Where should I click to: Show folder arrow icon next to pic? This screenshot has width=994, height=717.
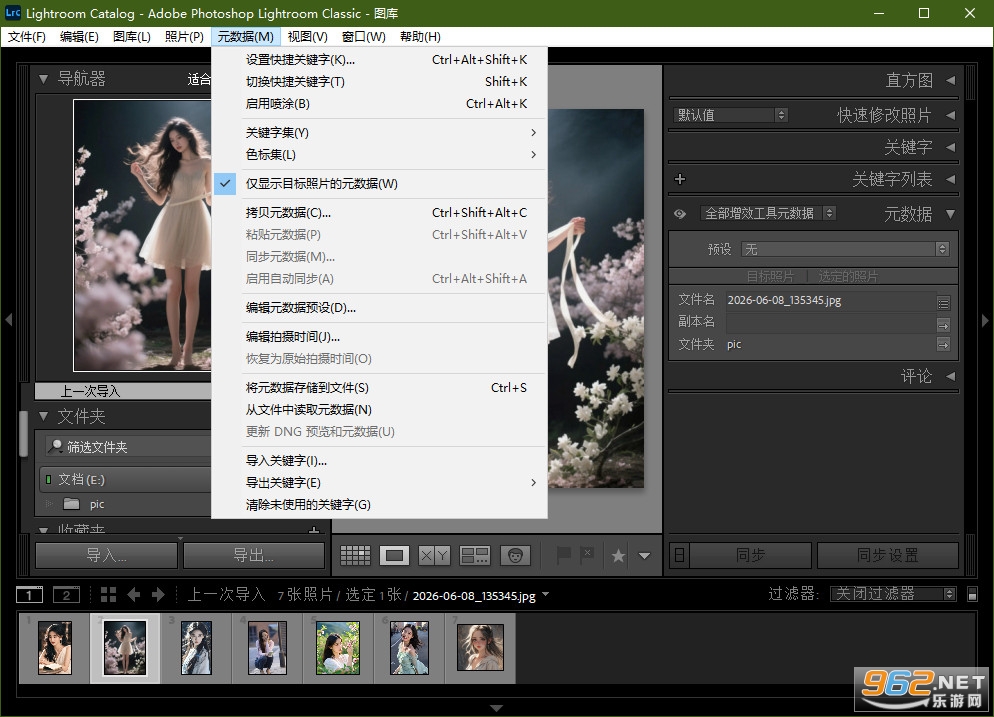943,345
